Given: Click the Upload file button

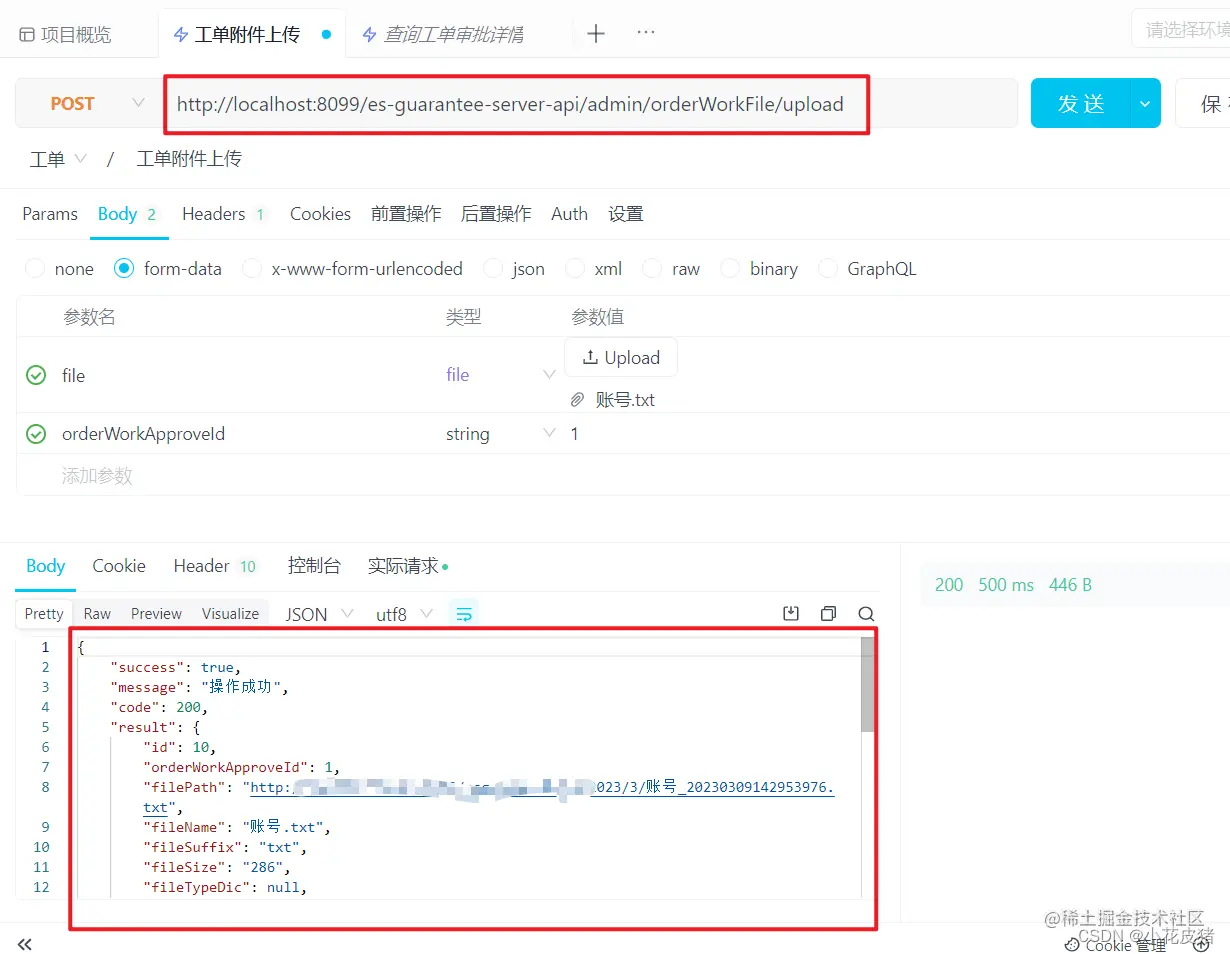Looking at the screenshot, I should (x=621, y=357).
